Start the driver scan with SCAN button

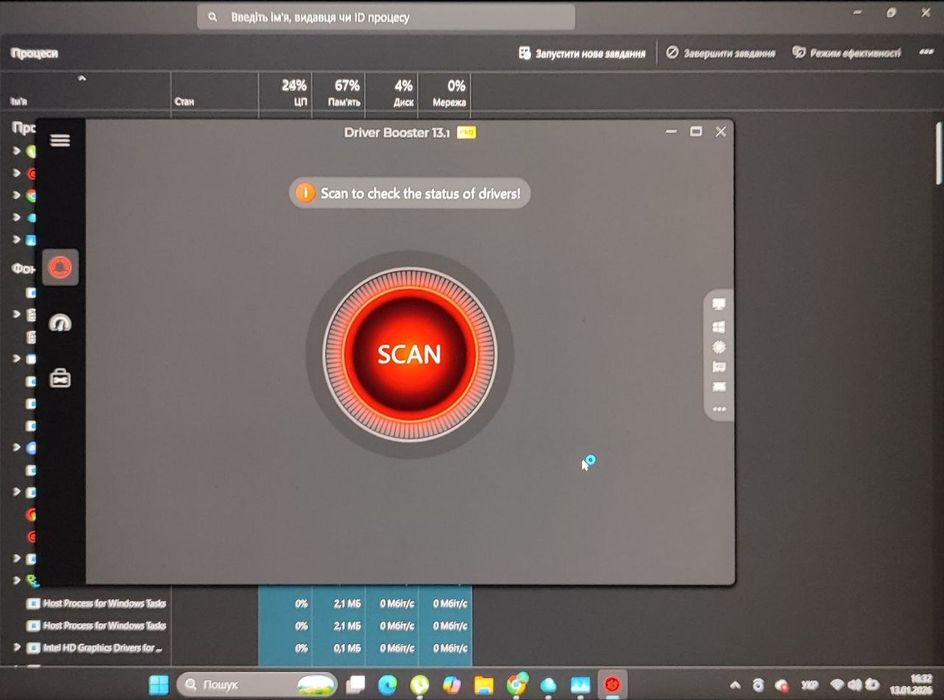(x=409, y=354)
